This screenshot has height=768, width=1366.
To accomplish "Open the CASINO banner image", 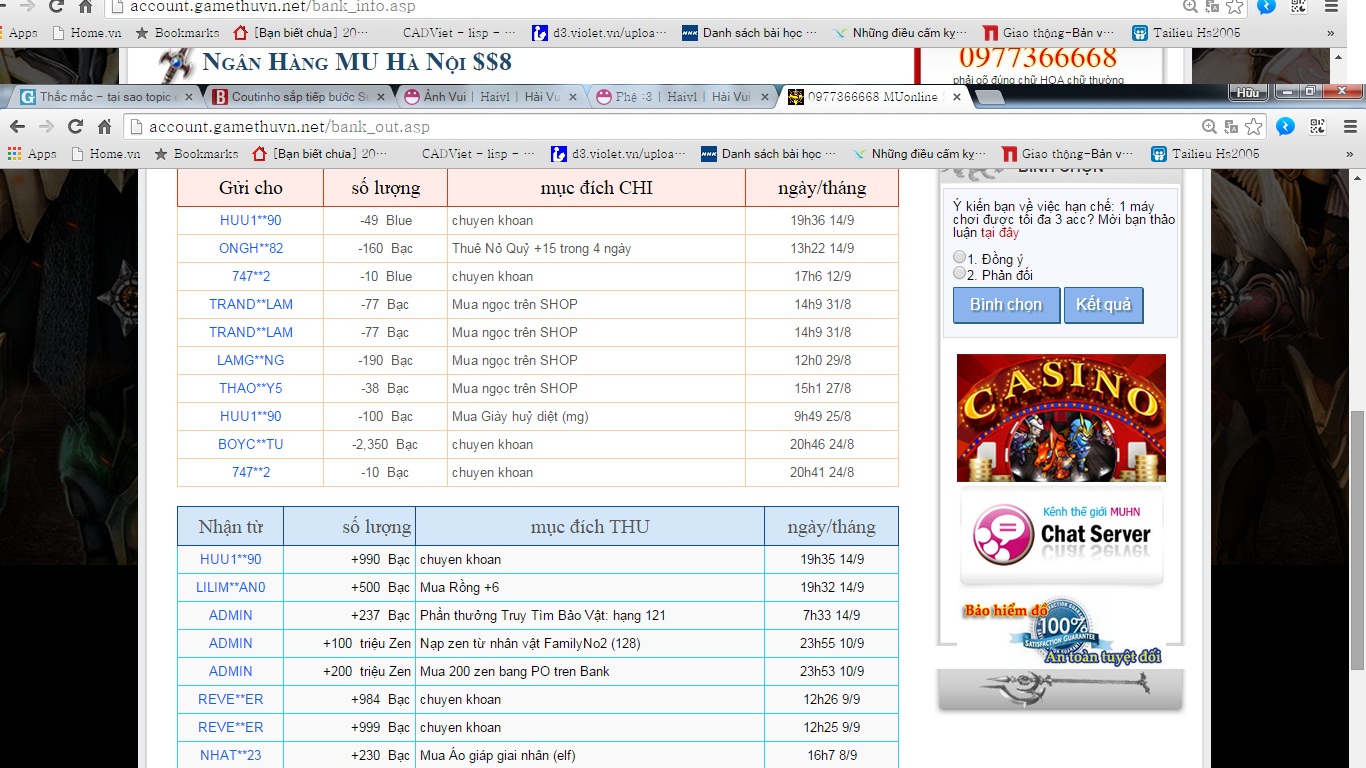I will 1061,418.
